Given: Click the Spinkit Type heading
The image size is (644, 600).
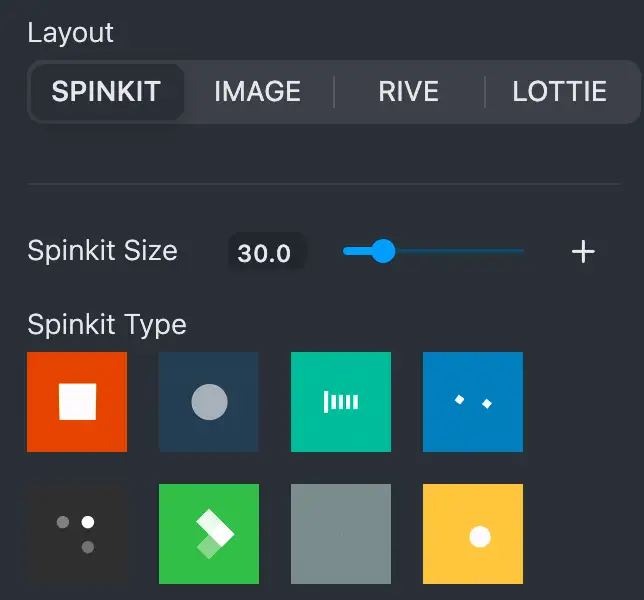Looking at the screenshot, I should pyautogui.click(x=107, y=325).
